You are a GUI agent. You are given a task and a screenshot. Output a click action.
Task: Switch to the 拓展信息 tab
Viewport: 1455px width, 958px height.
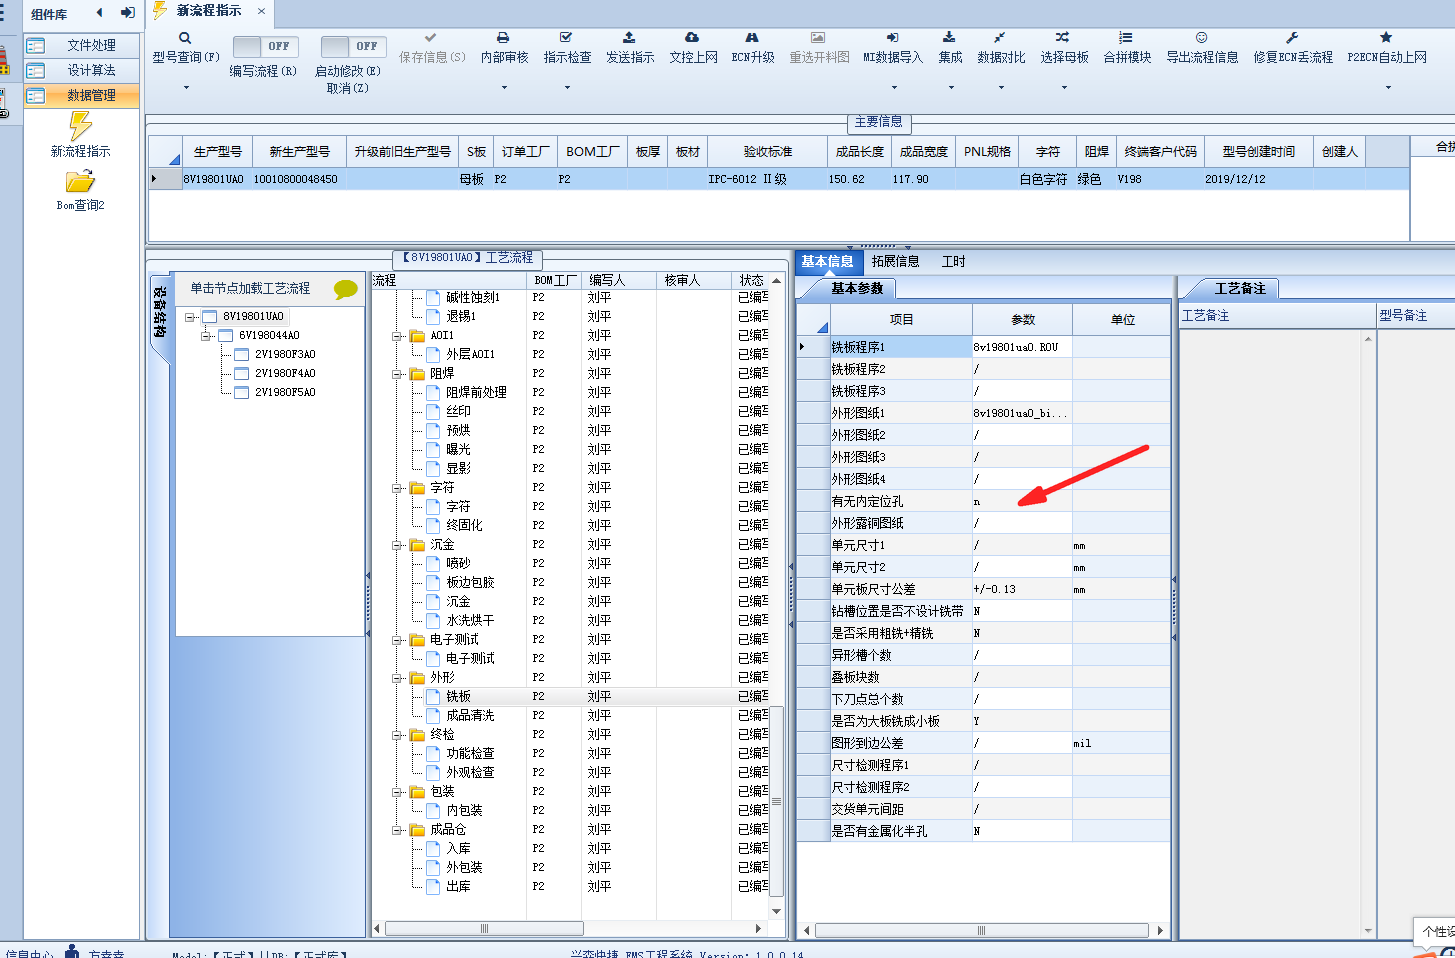(895, 261)
